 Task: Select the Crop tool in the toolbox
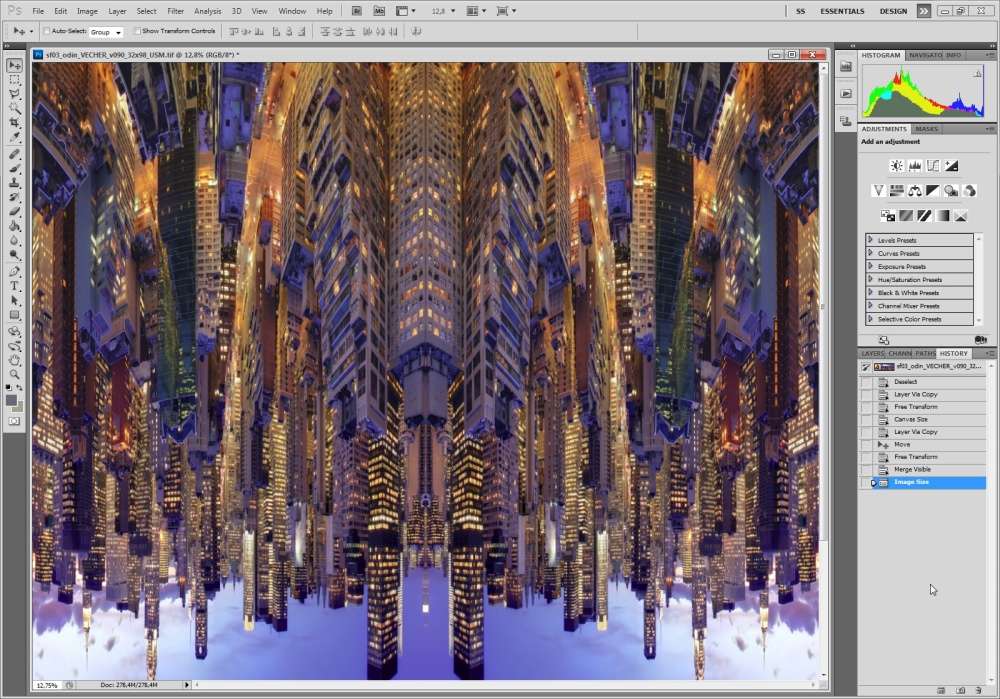tap(14, 122)
